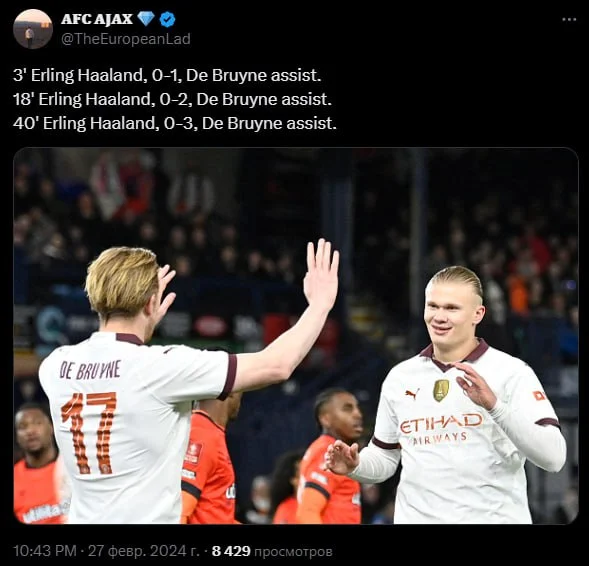Screen dimensions: 589x566
Task: Click the tweet line starting with 40'
Action: pos(175,124)
